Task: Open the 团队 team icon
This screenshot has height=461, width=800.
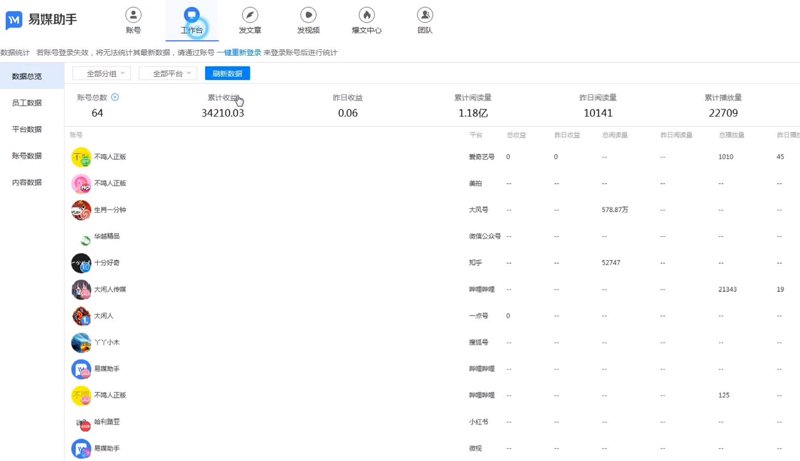Action: point(424,15)
